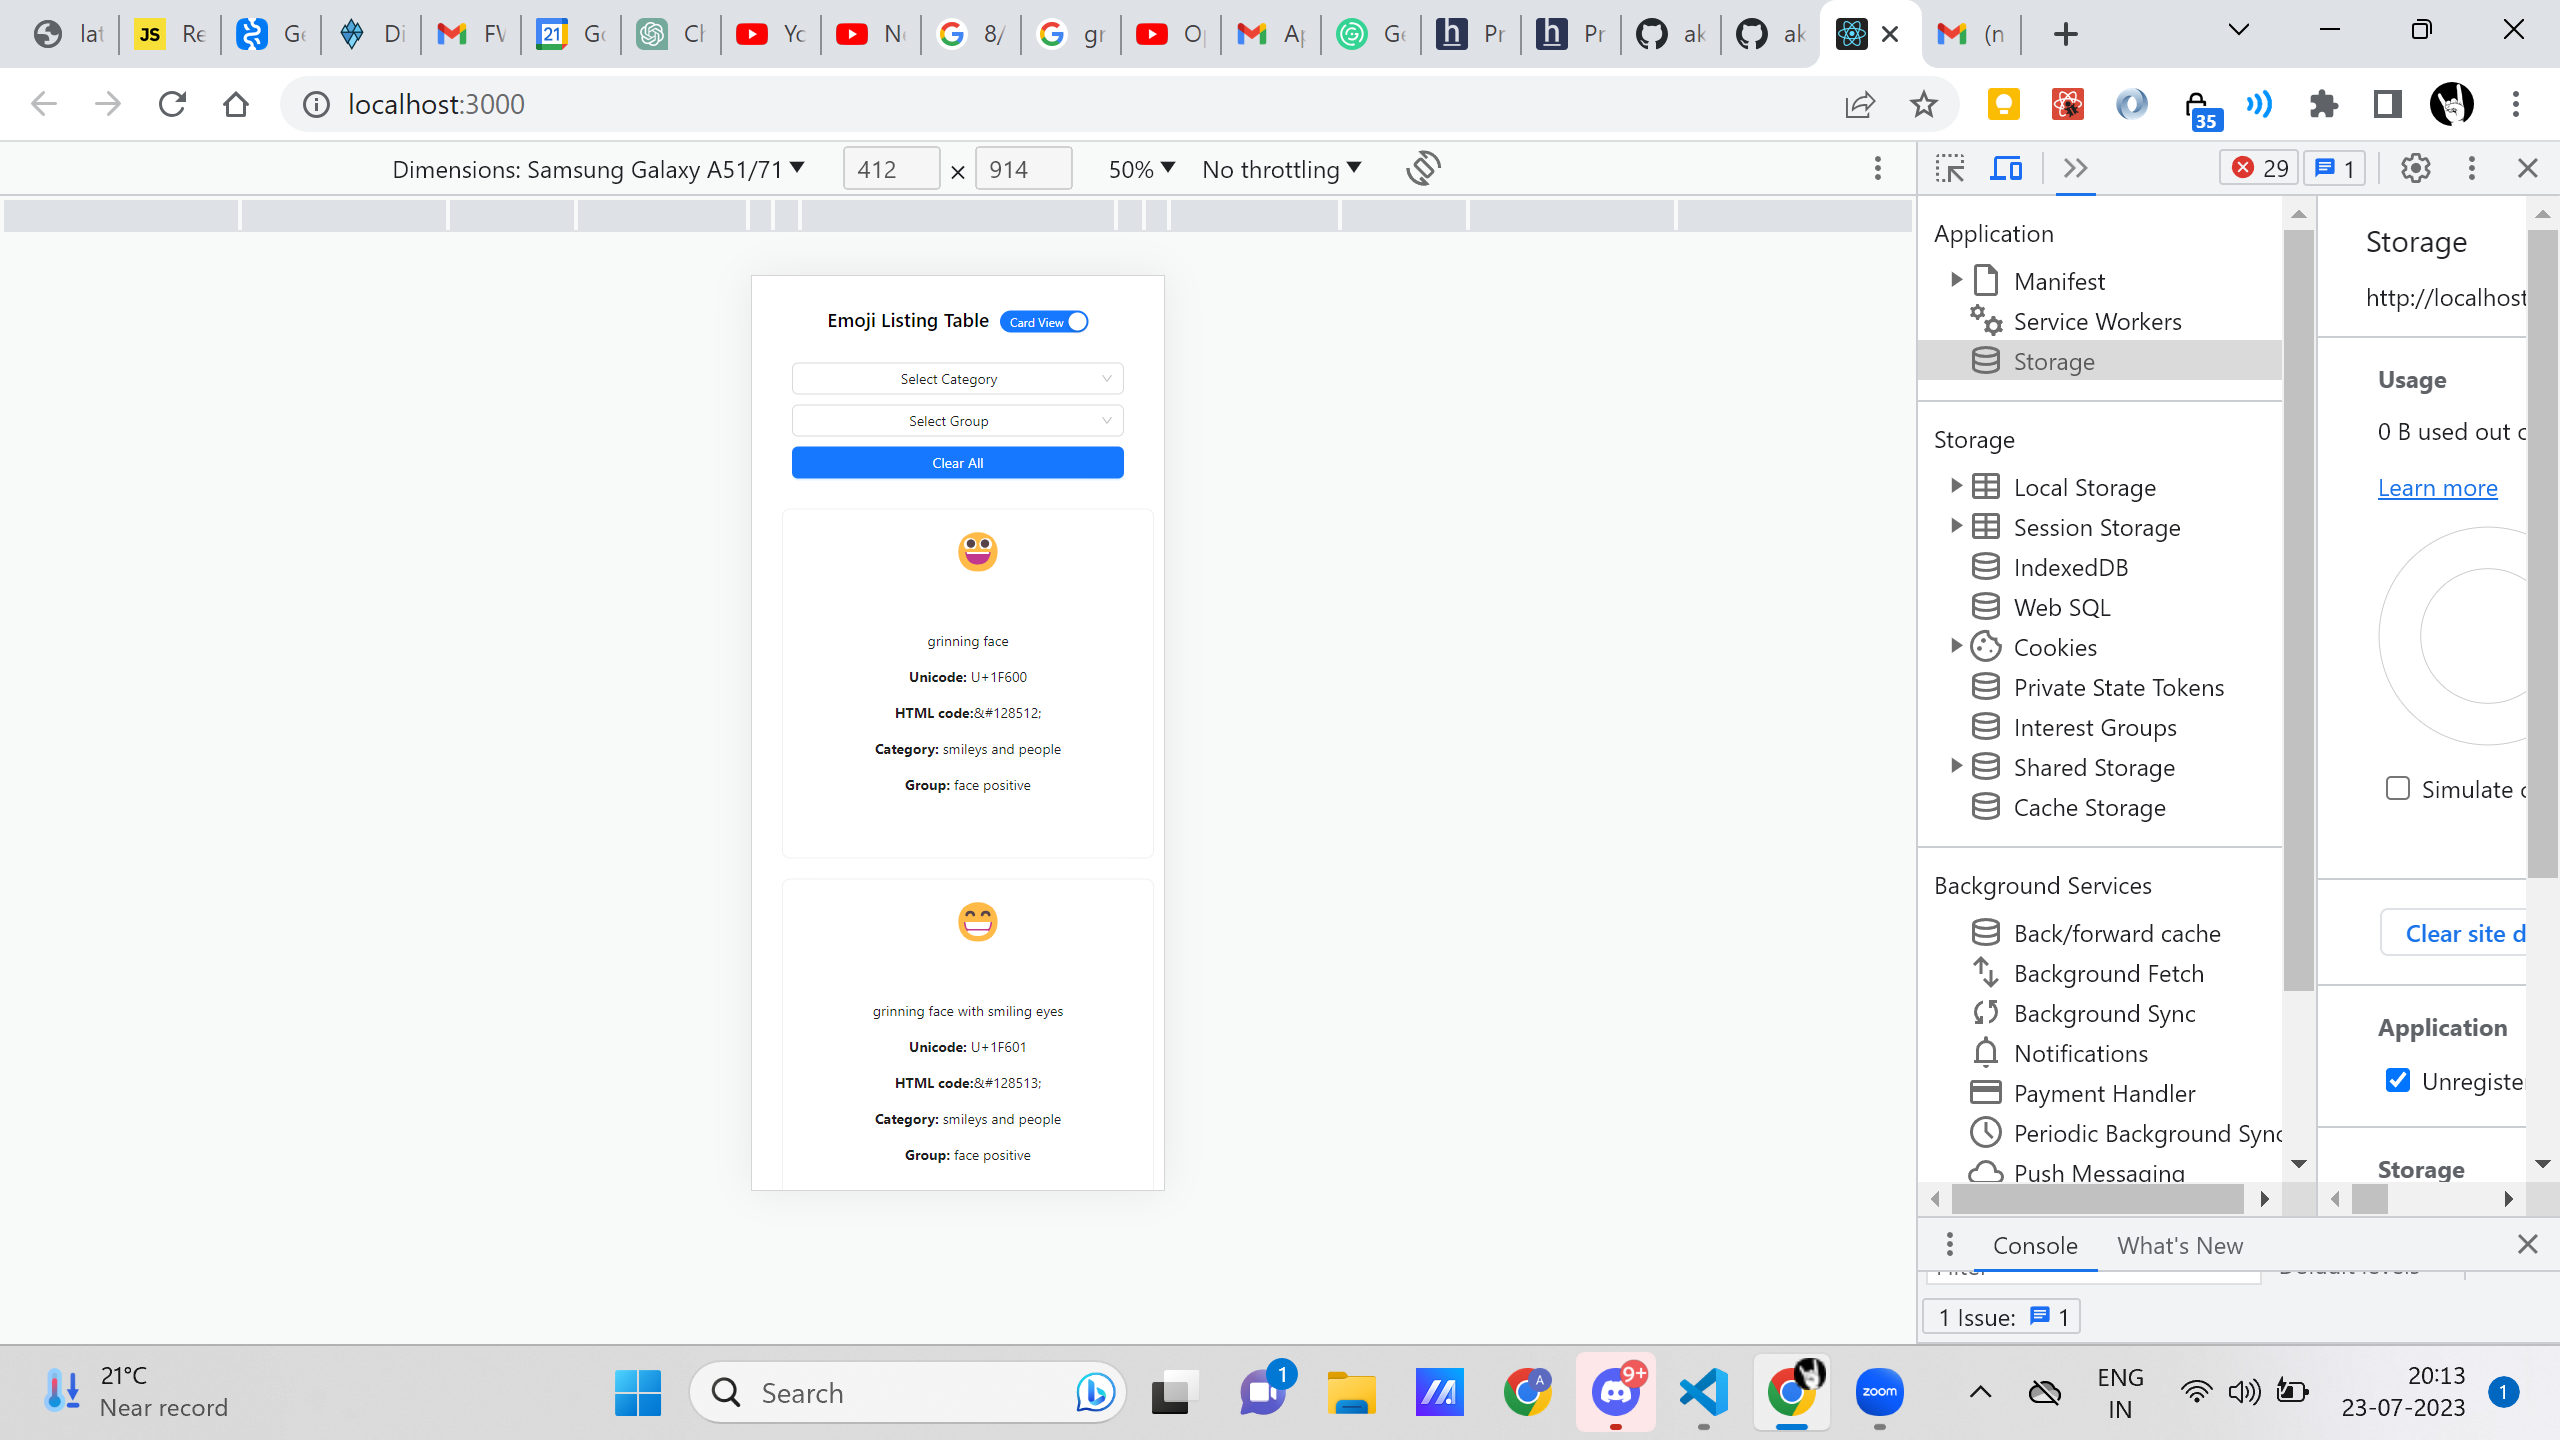Click the rotate device orientation icon
The height and width of the screenshot is (1440, 2560).
(1423, 169)
